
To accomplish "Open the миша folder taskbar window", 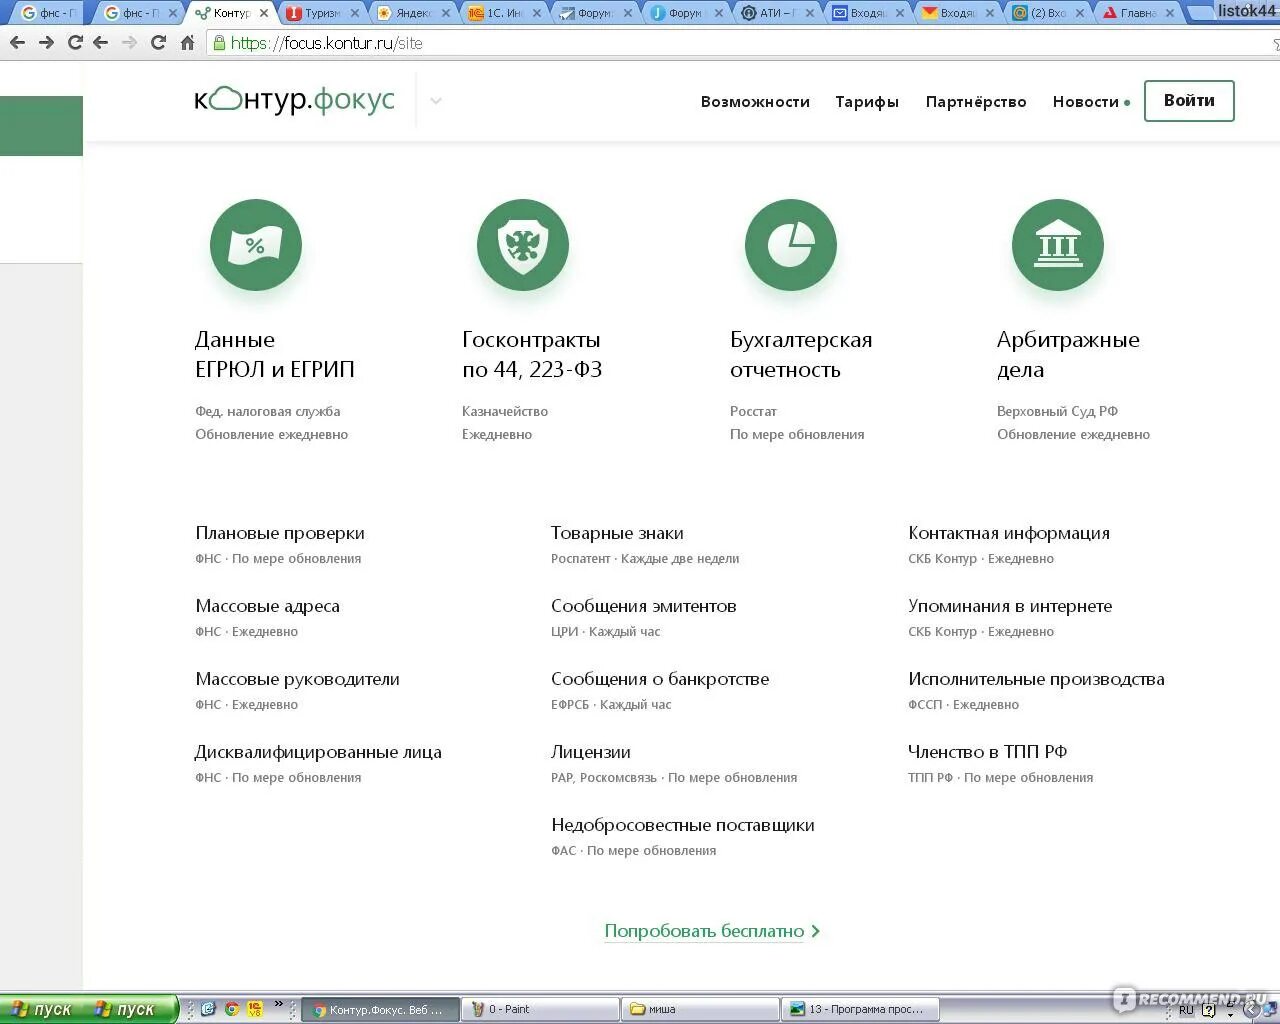I will 700,1010.
